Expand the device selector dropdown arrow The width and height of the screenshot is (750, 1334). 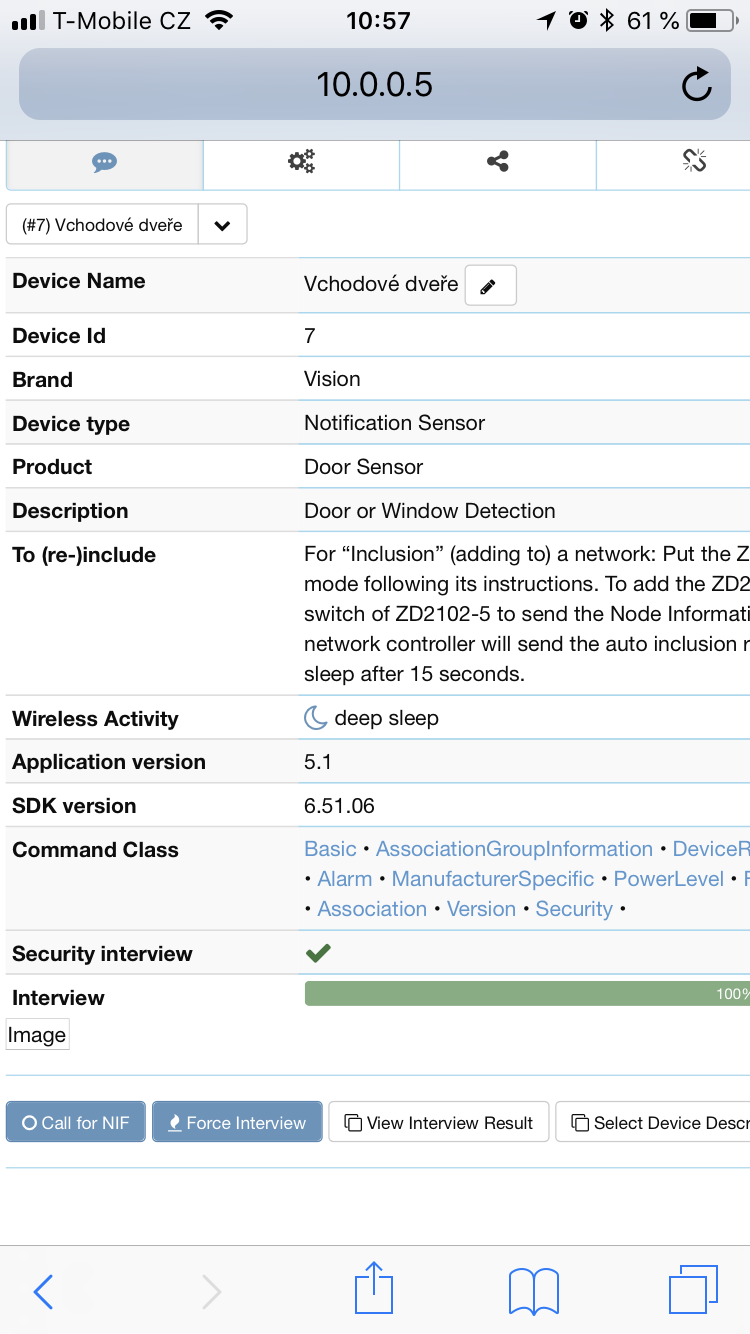point(222,225)
